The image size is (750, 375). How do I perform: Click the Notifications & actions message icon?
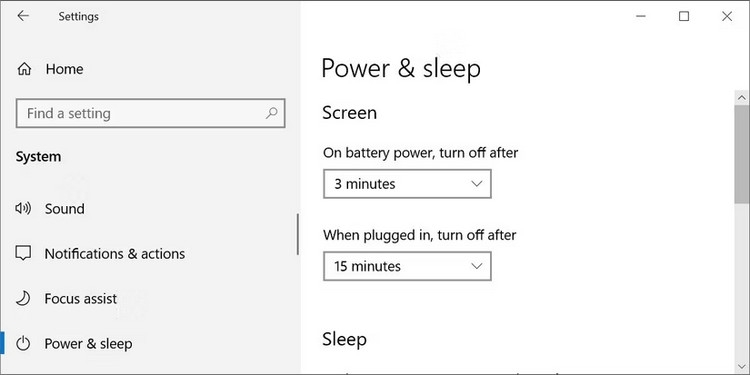click(23, 254)
